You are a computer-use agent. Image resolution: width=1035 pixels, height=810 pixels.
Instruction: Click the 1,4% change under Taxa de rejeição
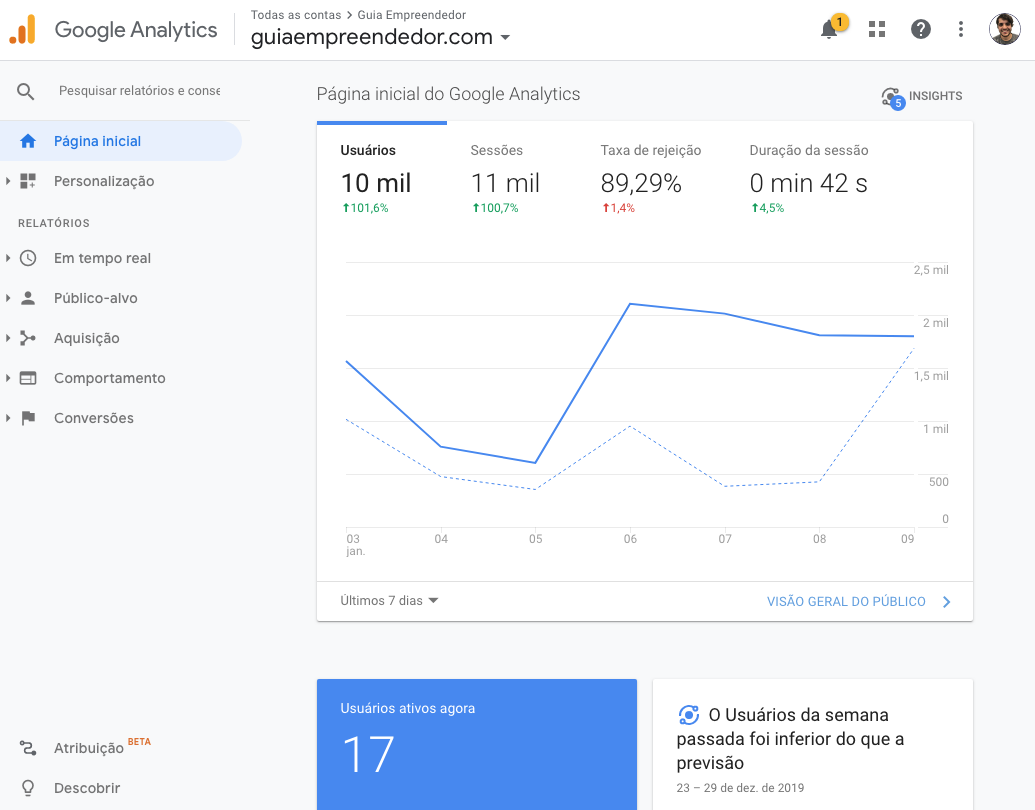[x=618, y=208]
